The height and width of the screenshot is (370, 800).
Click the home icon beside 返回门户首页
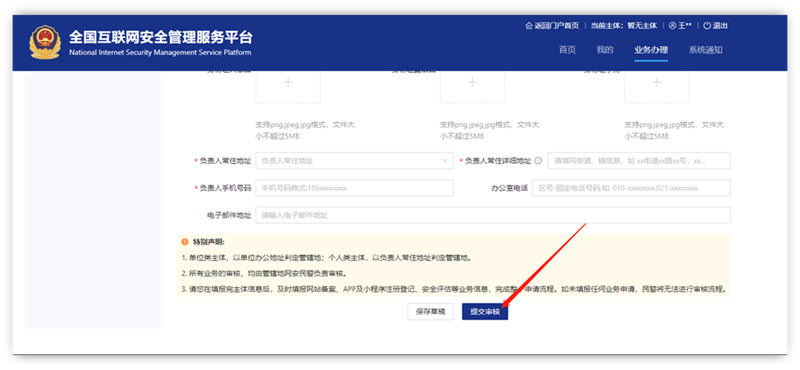click(x=529, y=26)
